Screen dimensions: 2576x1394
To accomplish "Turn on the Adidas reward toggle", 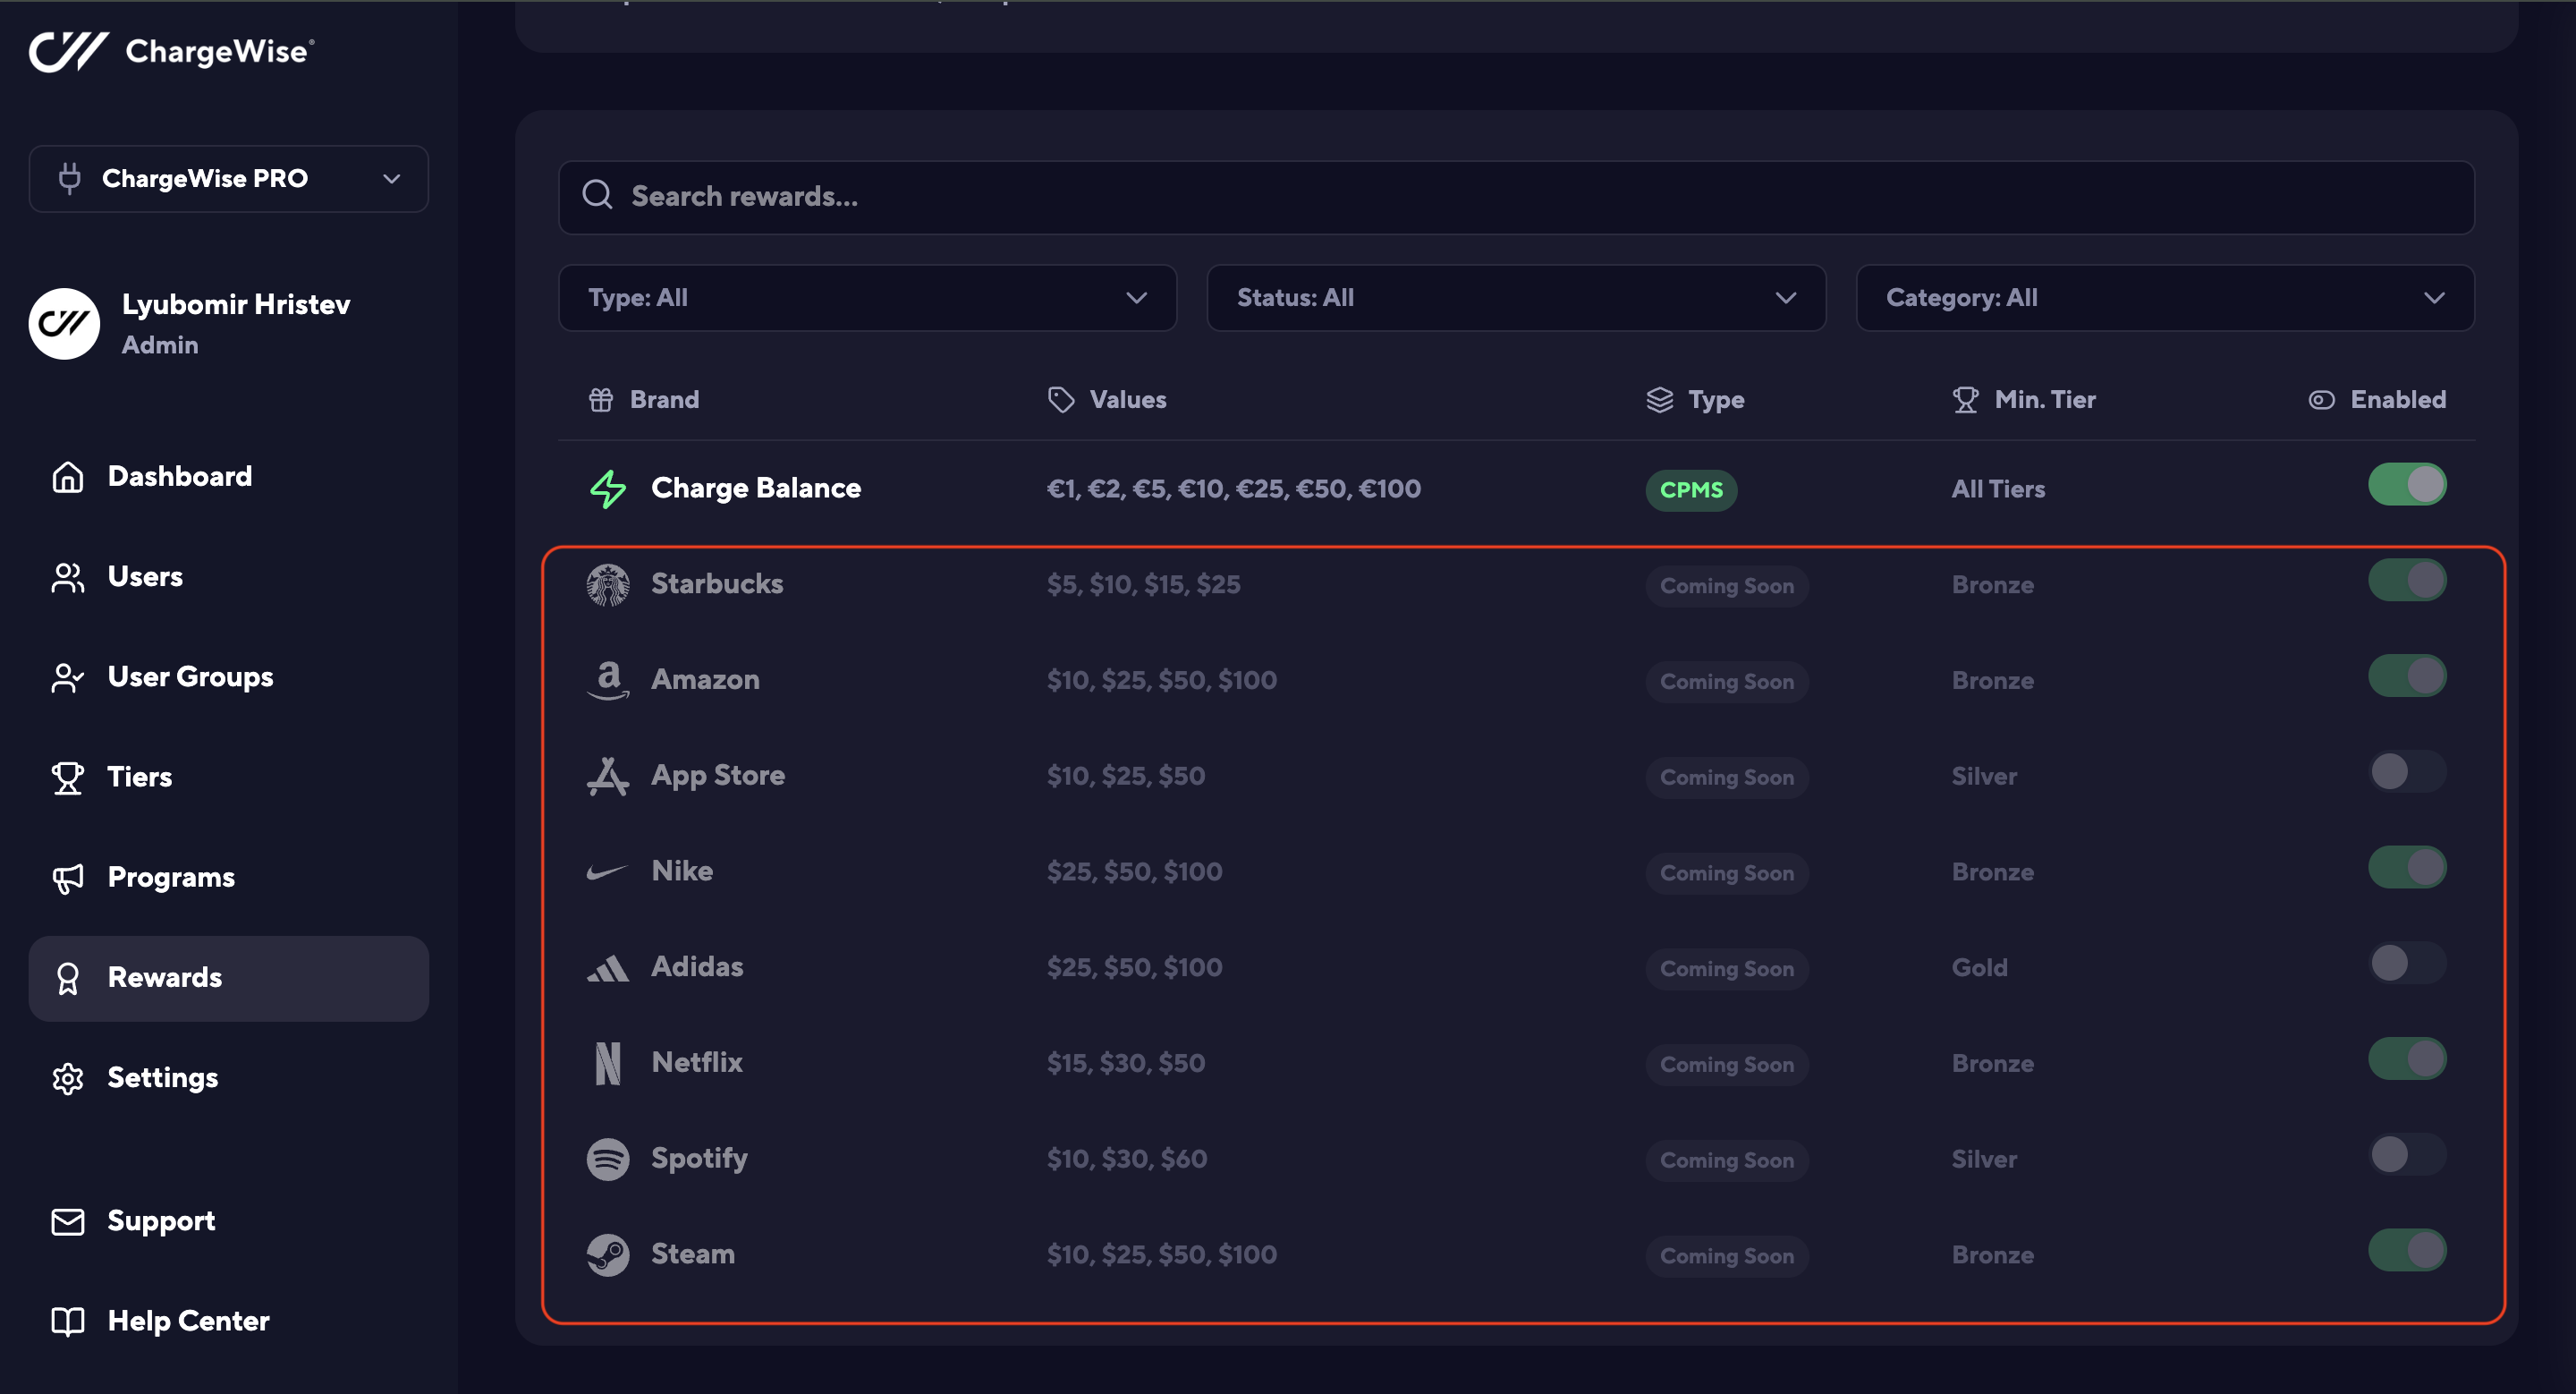I will [x=2406, y=964].
